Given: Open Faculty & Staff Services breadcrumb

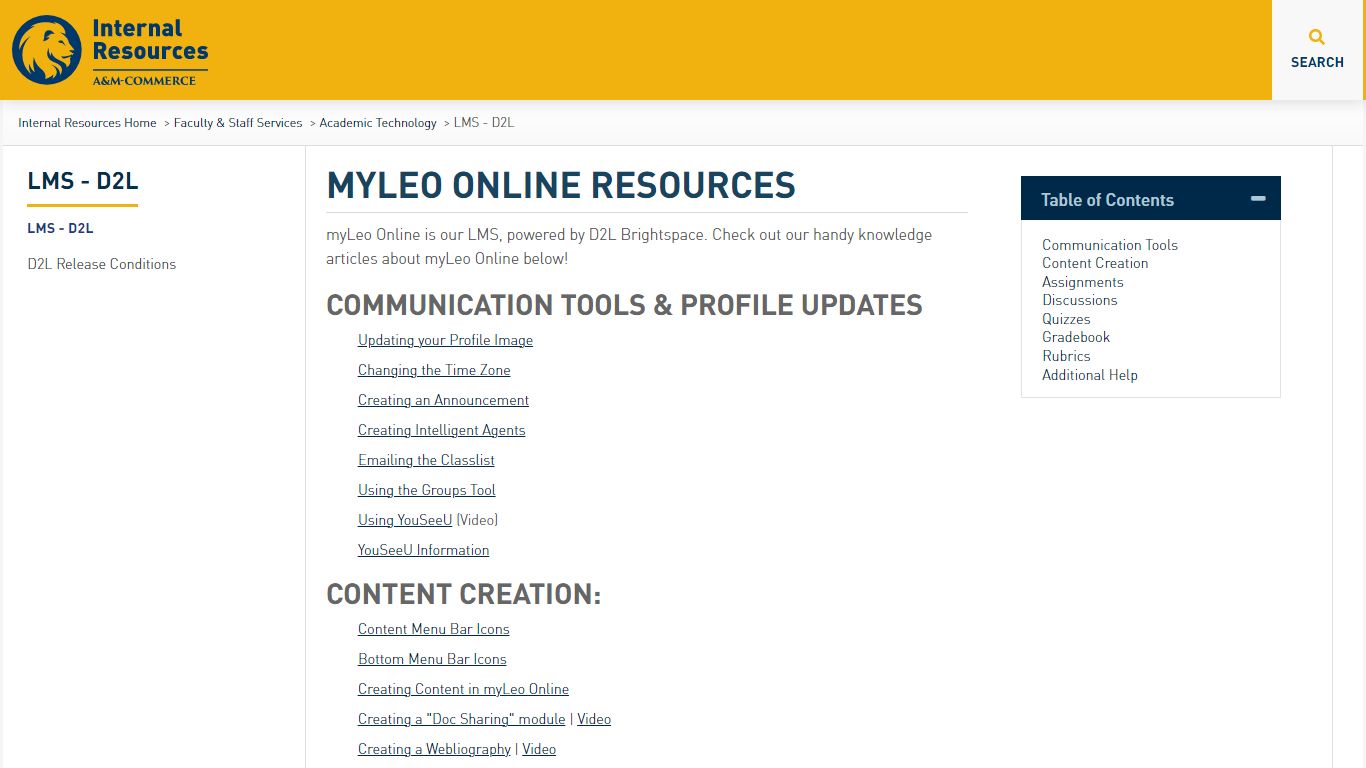Looking at the screenshot, I should [x=238, y=123].
